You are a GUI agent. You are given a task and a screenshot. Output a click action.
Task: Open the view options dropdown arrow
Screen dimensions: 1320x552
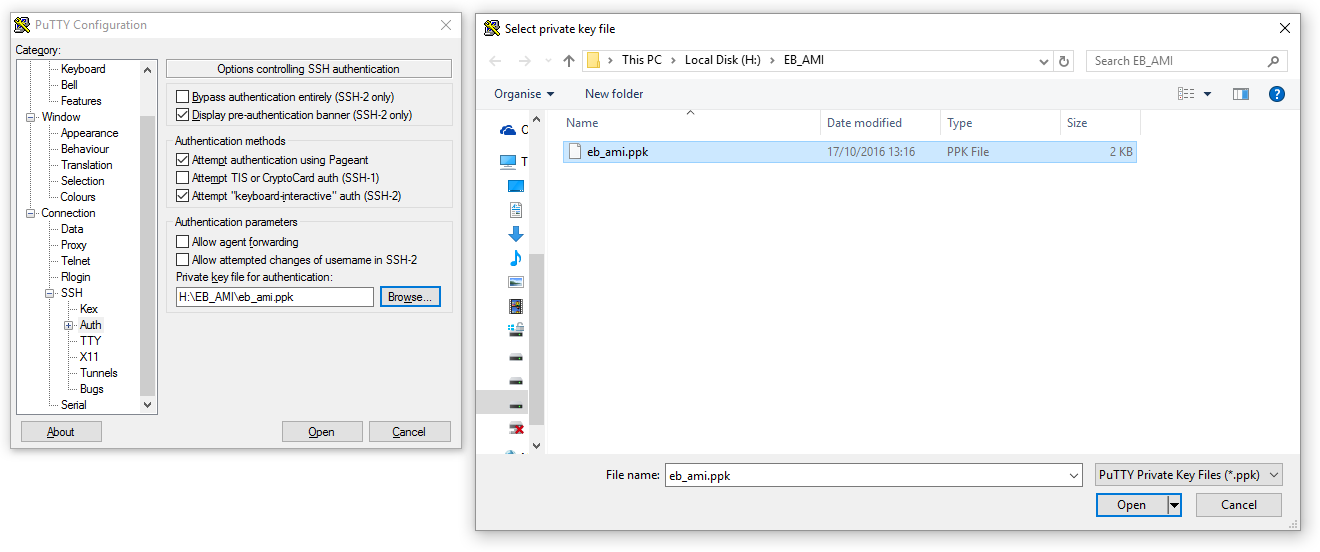(1207, 94)
